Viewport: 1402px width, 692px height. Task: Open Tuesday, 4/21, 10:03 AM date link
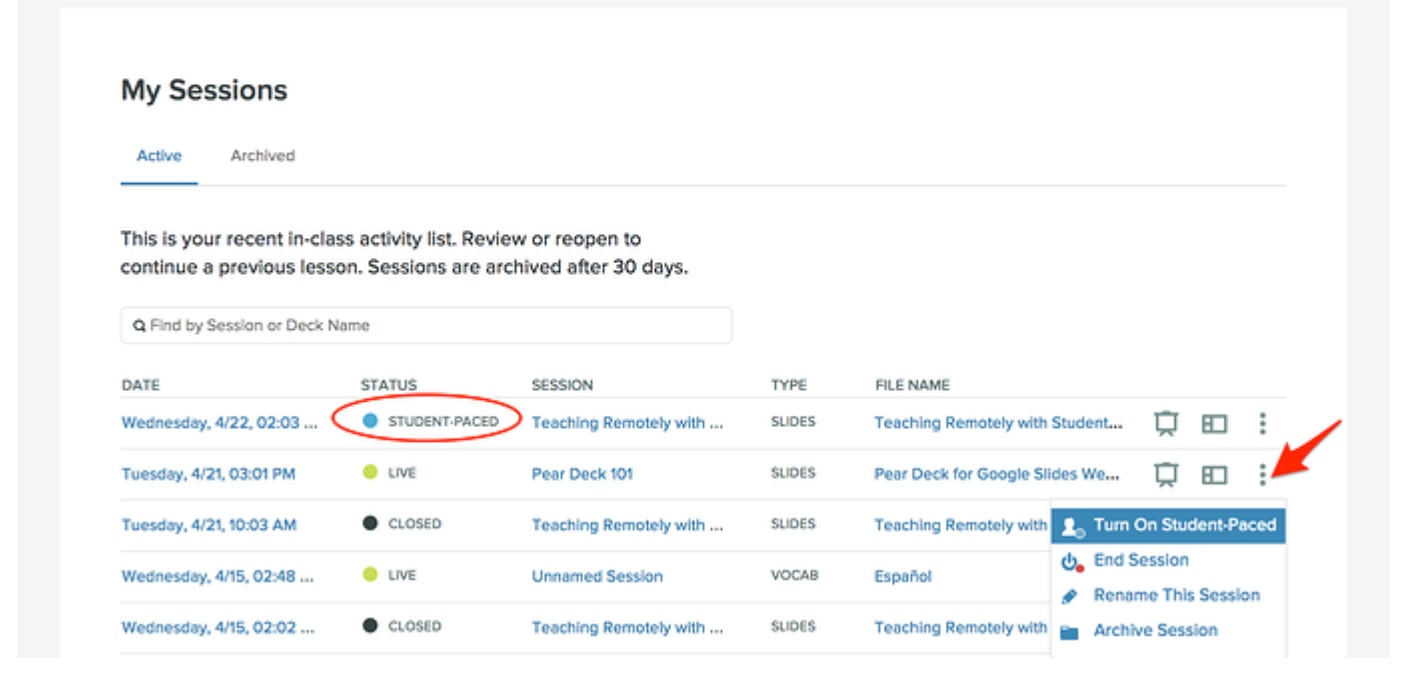(x=209, y=525)
